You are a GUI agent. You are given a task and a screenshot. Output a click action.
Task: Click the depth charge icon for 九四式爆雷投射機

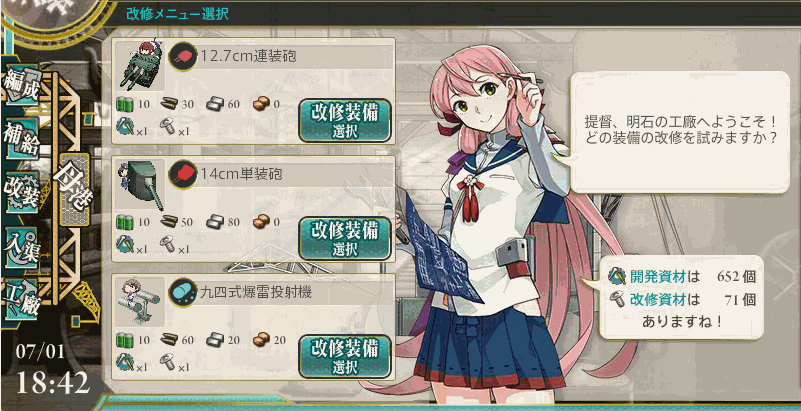click(x=183, y=292)
